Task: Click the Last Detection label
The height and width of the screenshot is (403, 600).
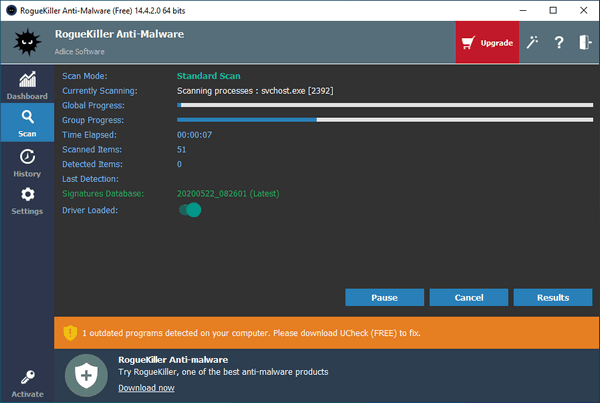Action: (90, 179)
